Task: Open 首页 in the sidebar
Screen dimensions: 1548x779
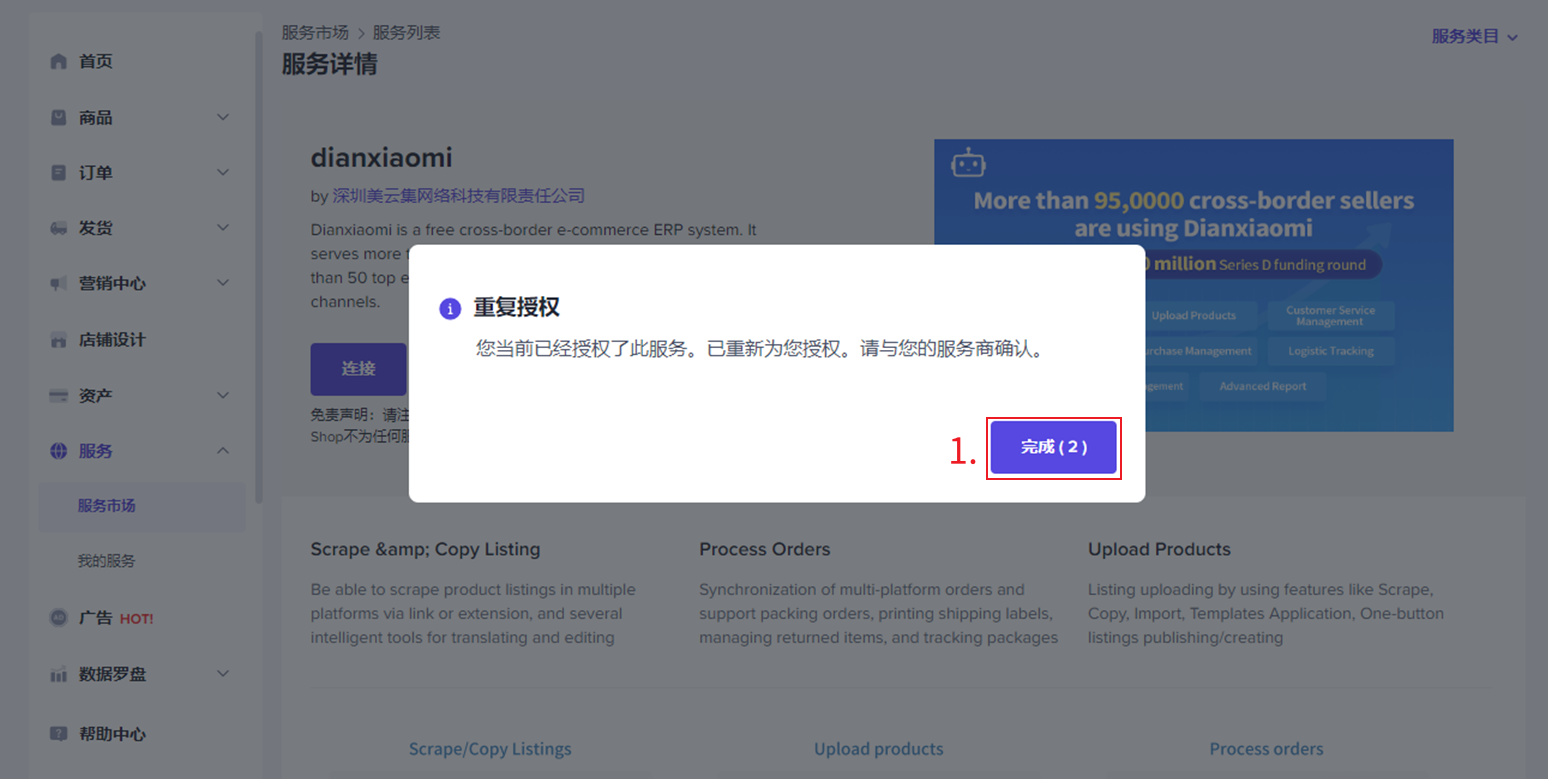Action: click(96, 61)
